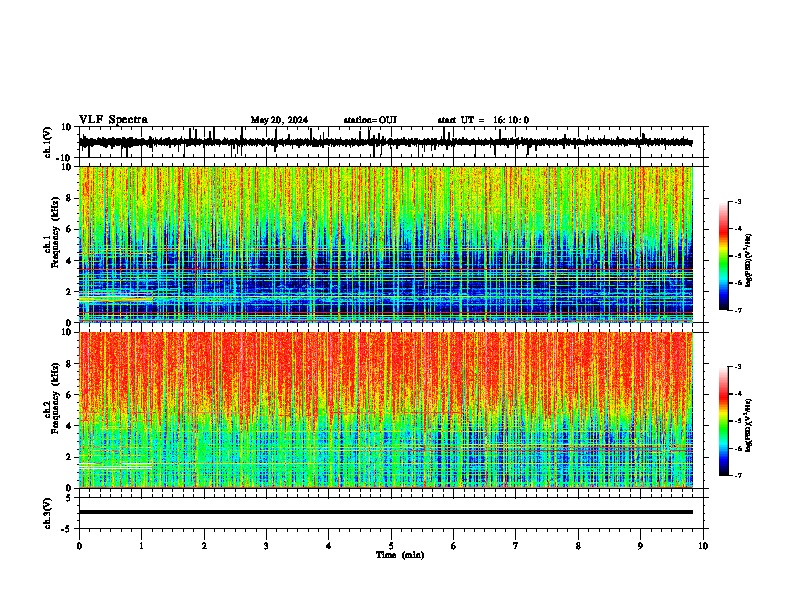792x612 pixels.
Task: Click the "ch.1(V)" waveform axis label
Action: click(x=48, y=142)
